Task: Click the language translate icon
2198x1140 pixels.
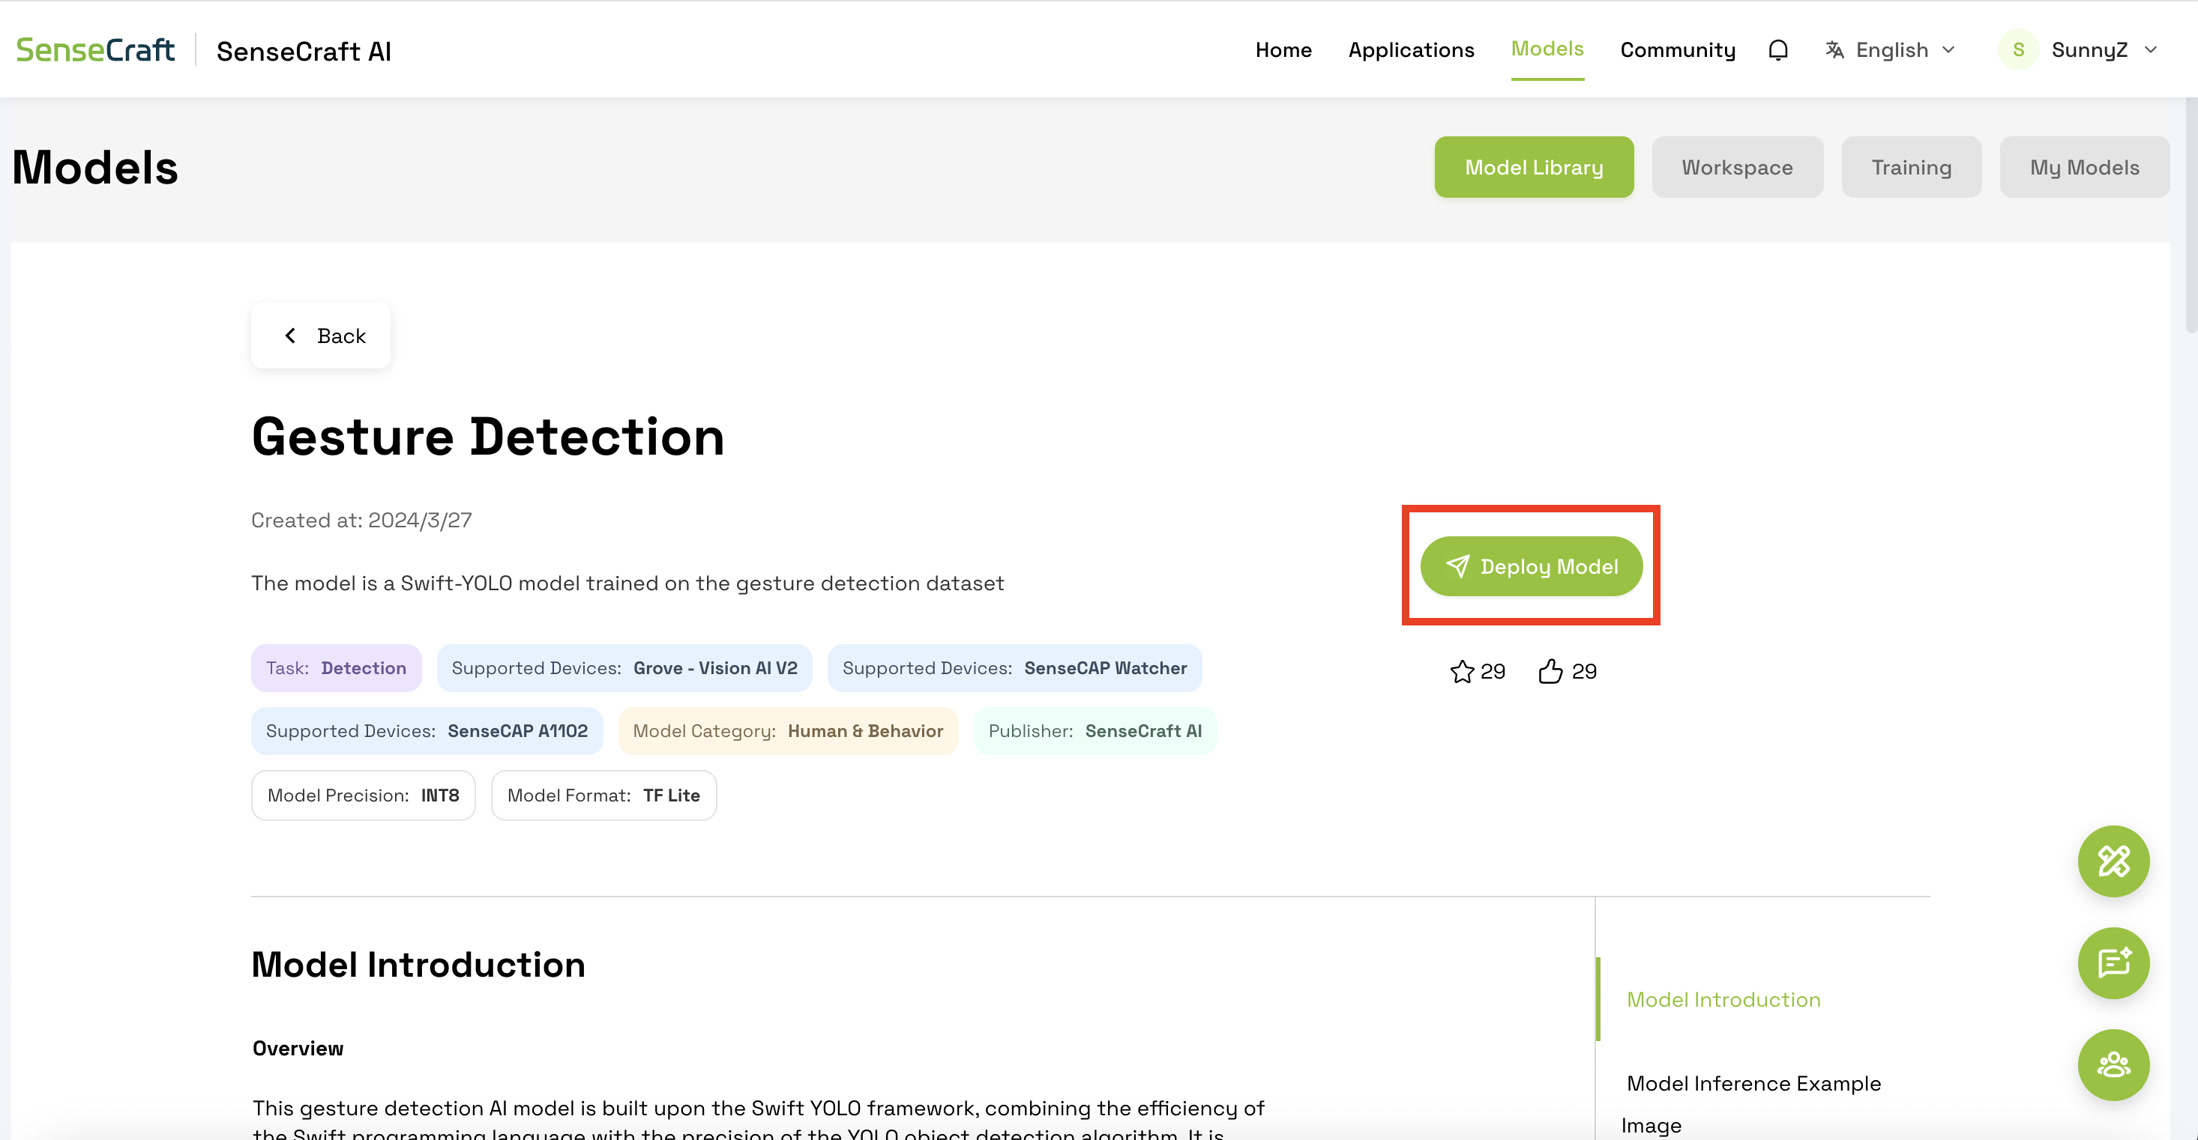Action: (x=1834, y=50)
